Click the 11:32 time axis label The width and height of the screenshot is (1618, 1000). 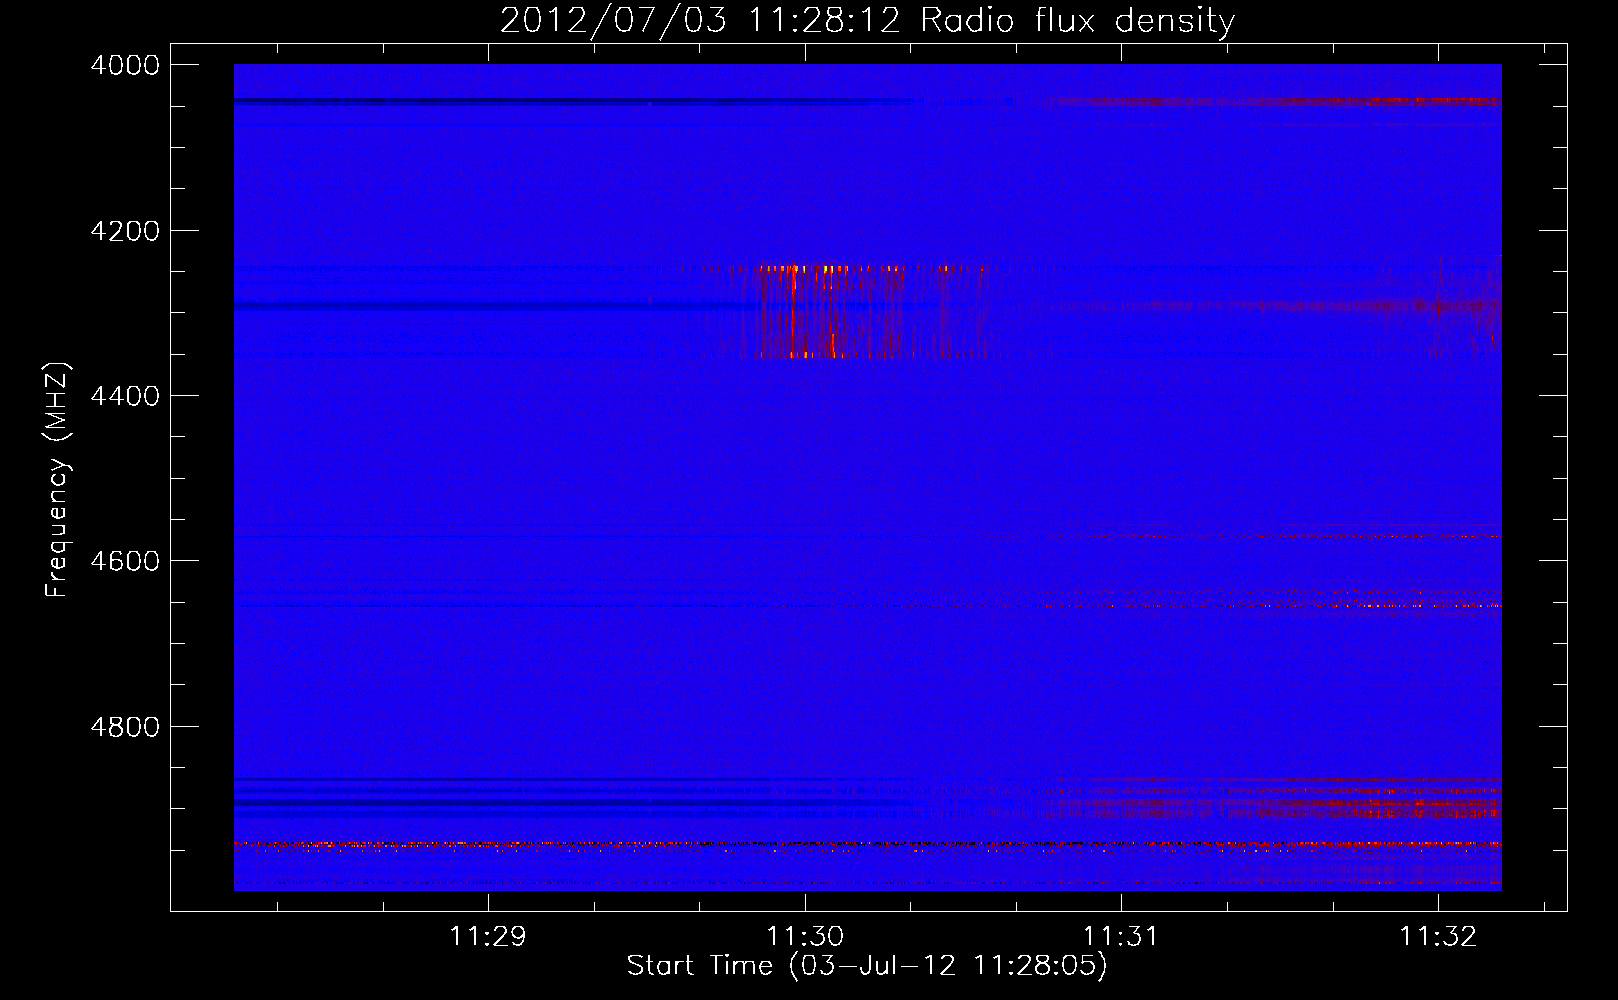tap(1438, 936)
